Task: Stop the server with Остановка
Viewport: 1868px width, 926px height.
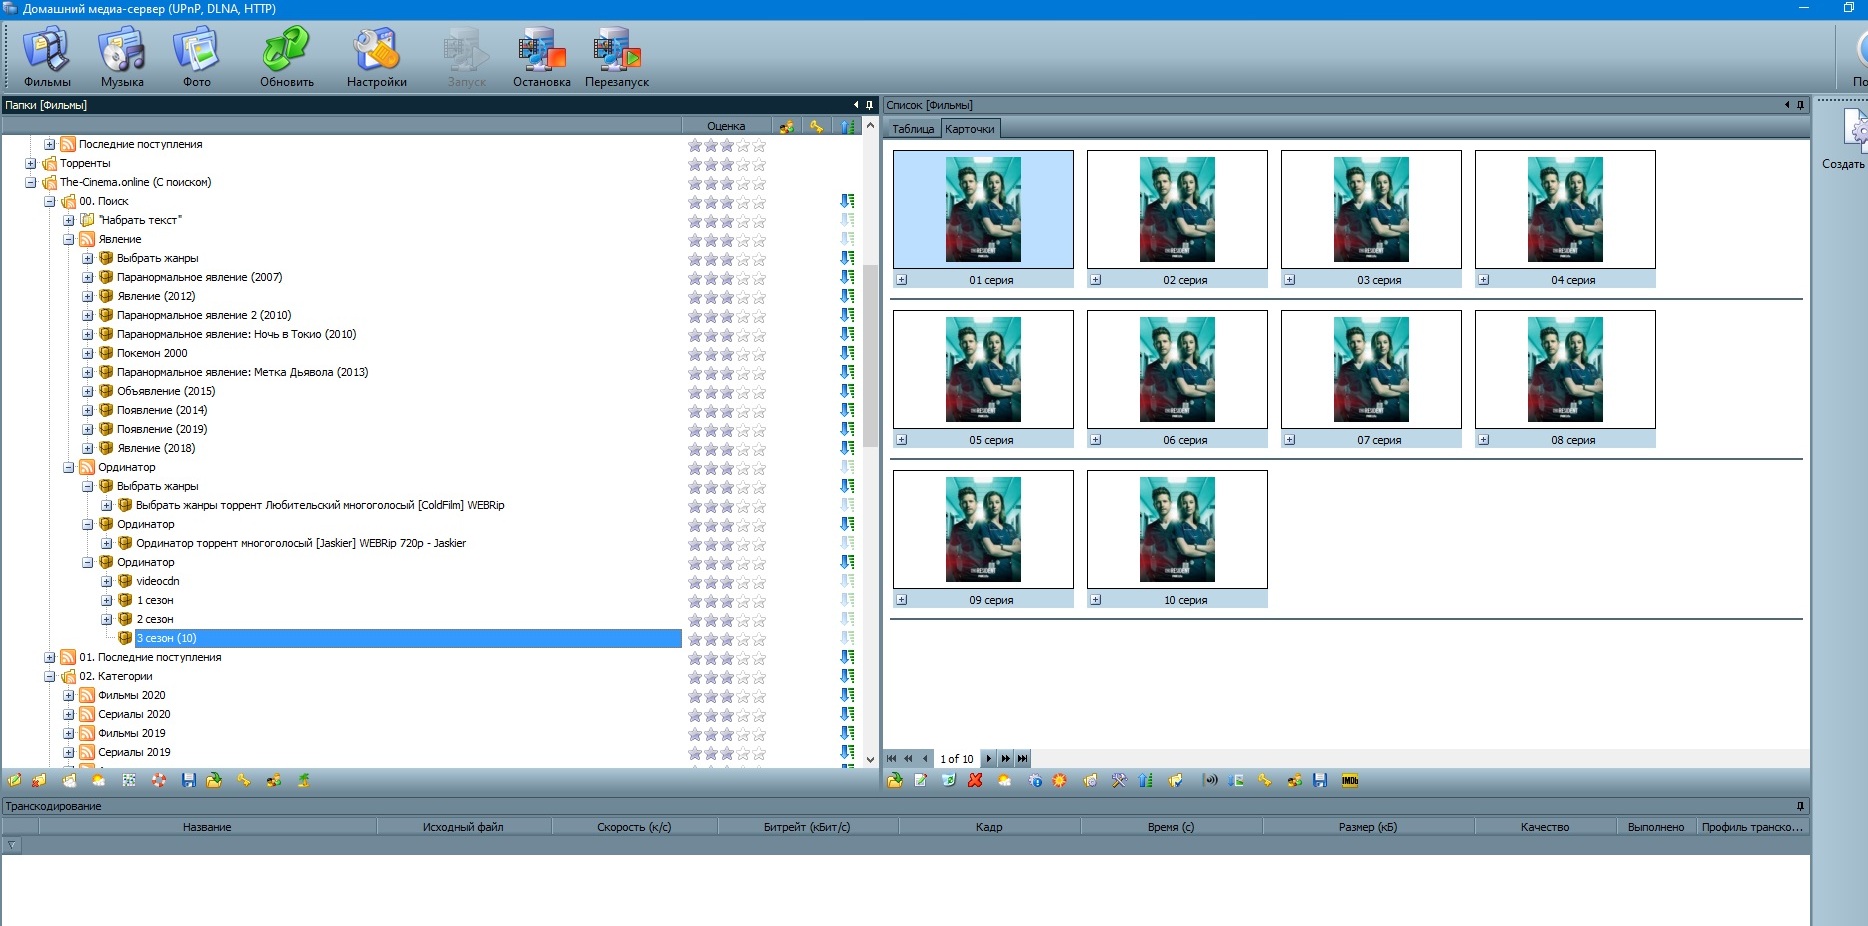Action: point(541,58)
